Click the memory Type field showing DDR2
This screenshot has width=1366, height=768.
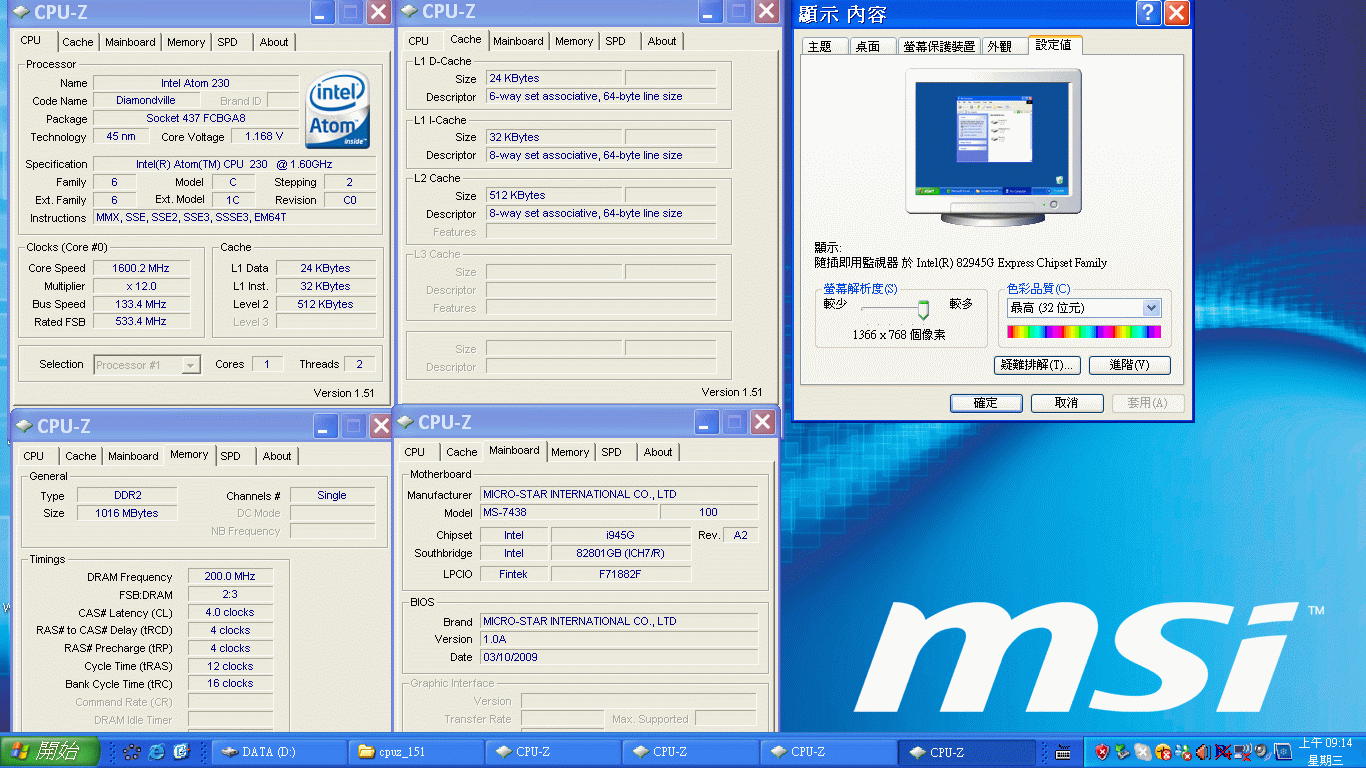126,495
